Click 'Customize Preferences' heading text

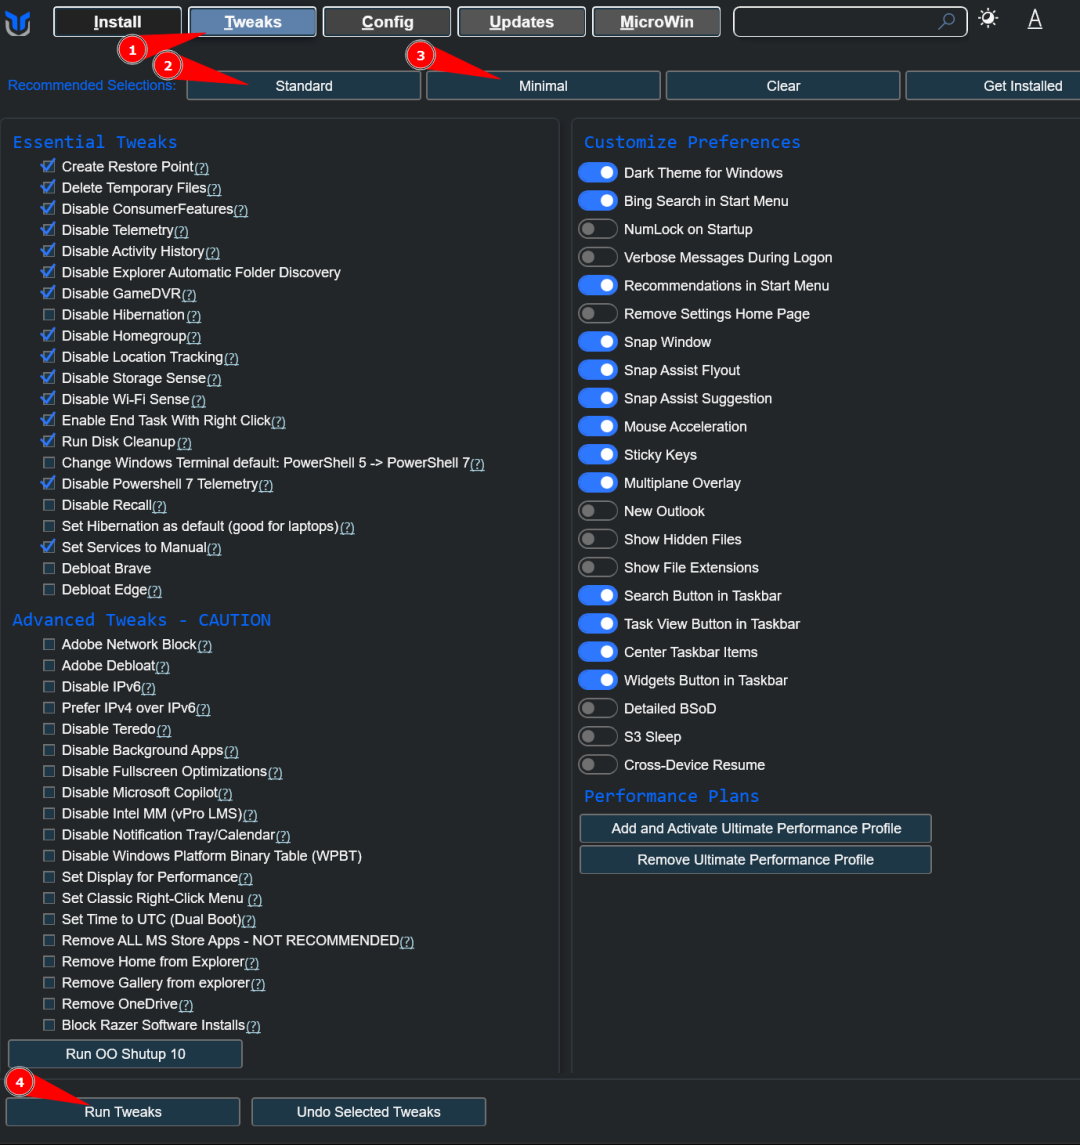692,142
